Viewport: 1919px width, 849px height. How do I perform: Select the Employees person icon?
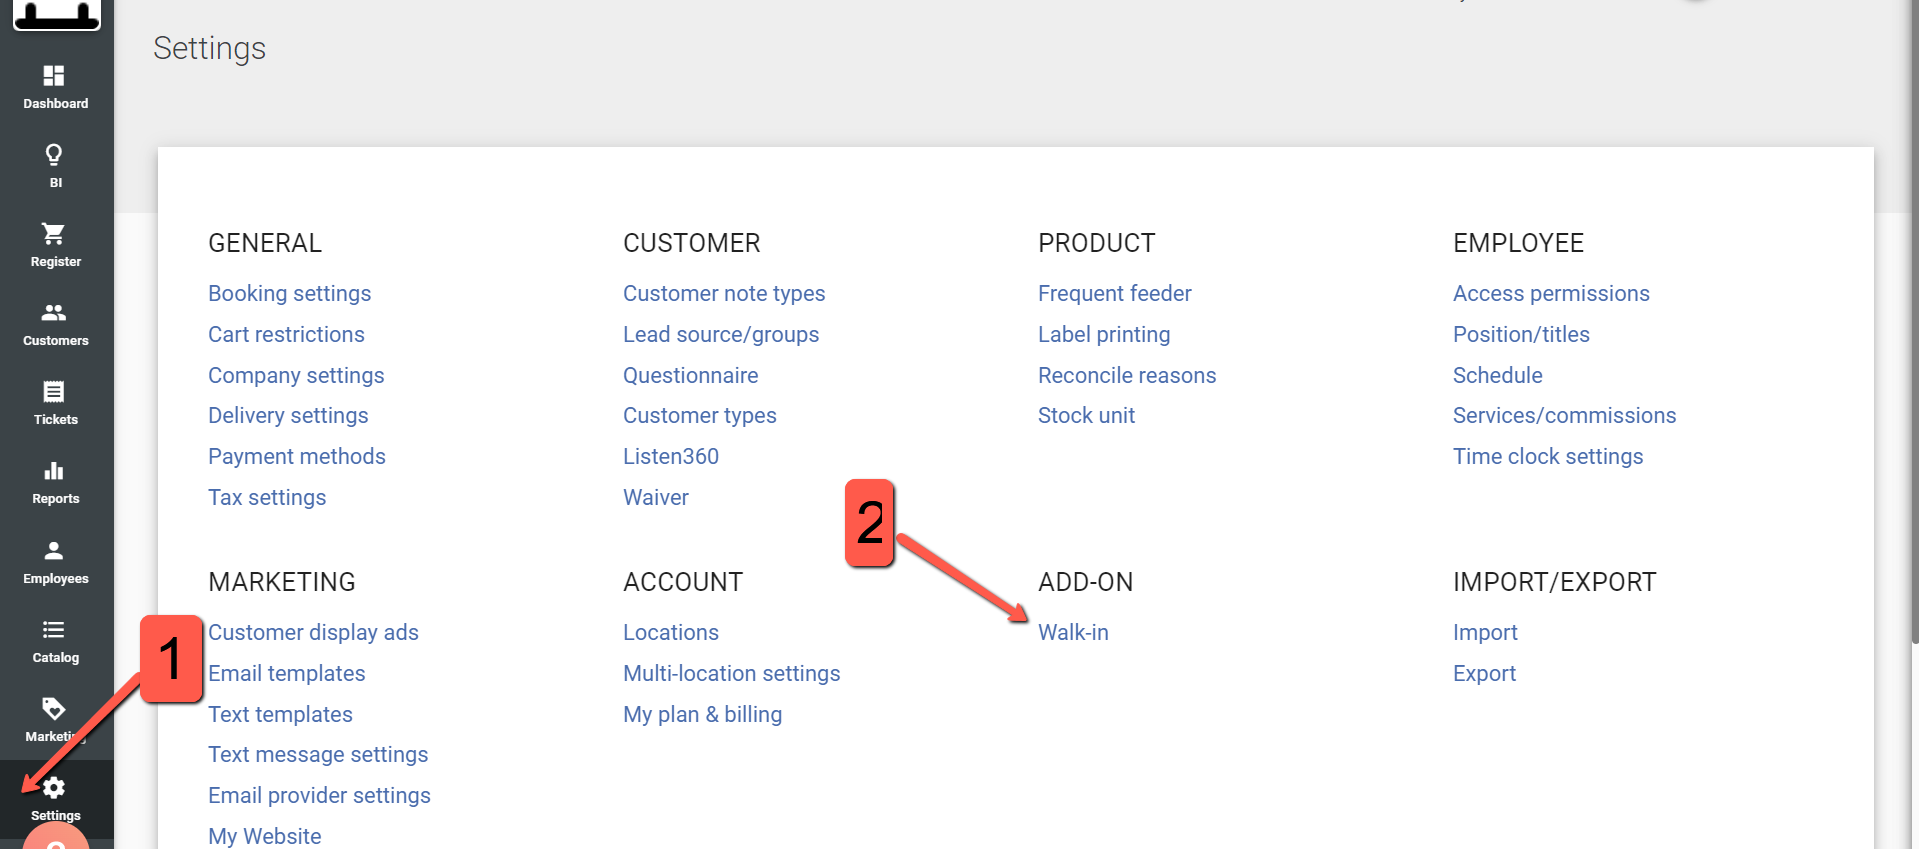point(54,550)
